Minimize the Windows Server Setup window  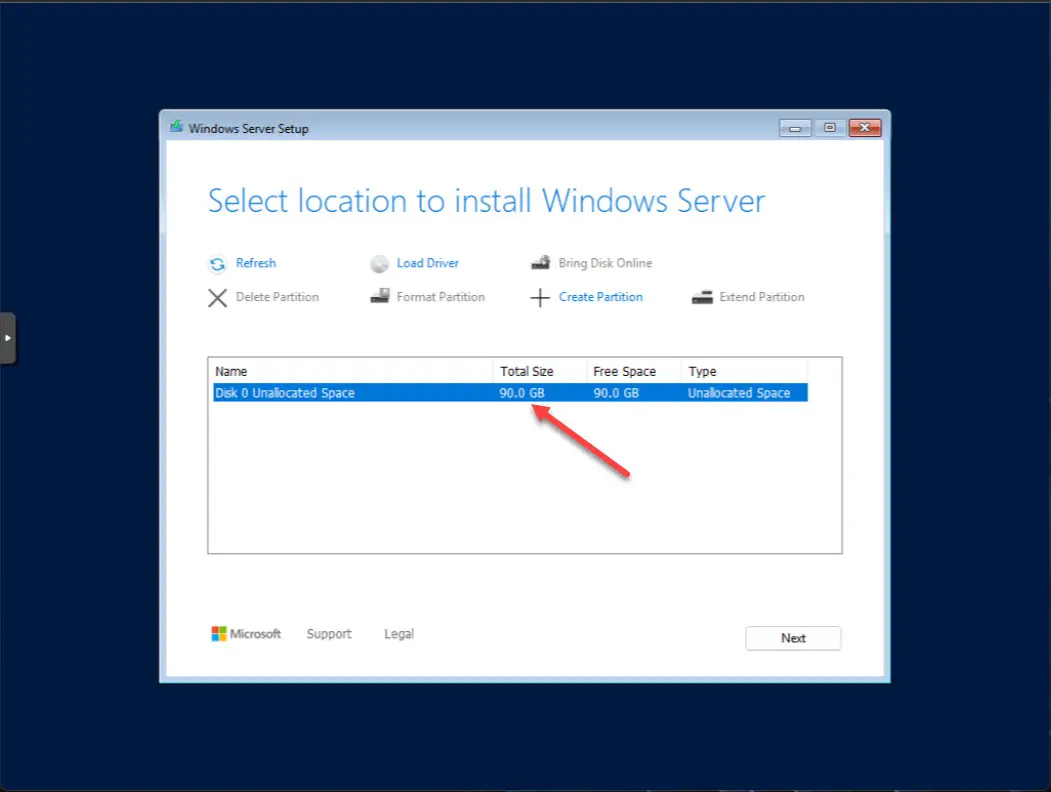pos(795,128)
